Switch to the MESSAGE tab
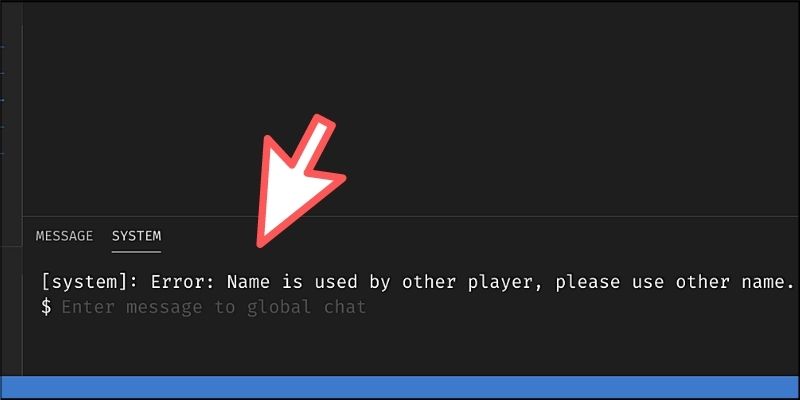This screenshot has height=400, width=800. [64, 236]
